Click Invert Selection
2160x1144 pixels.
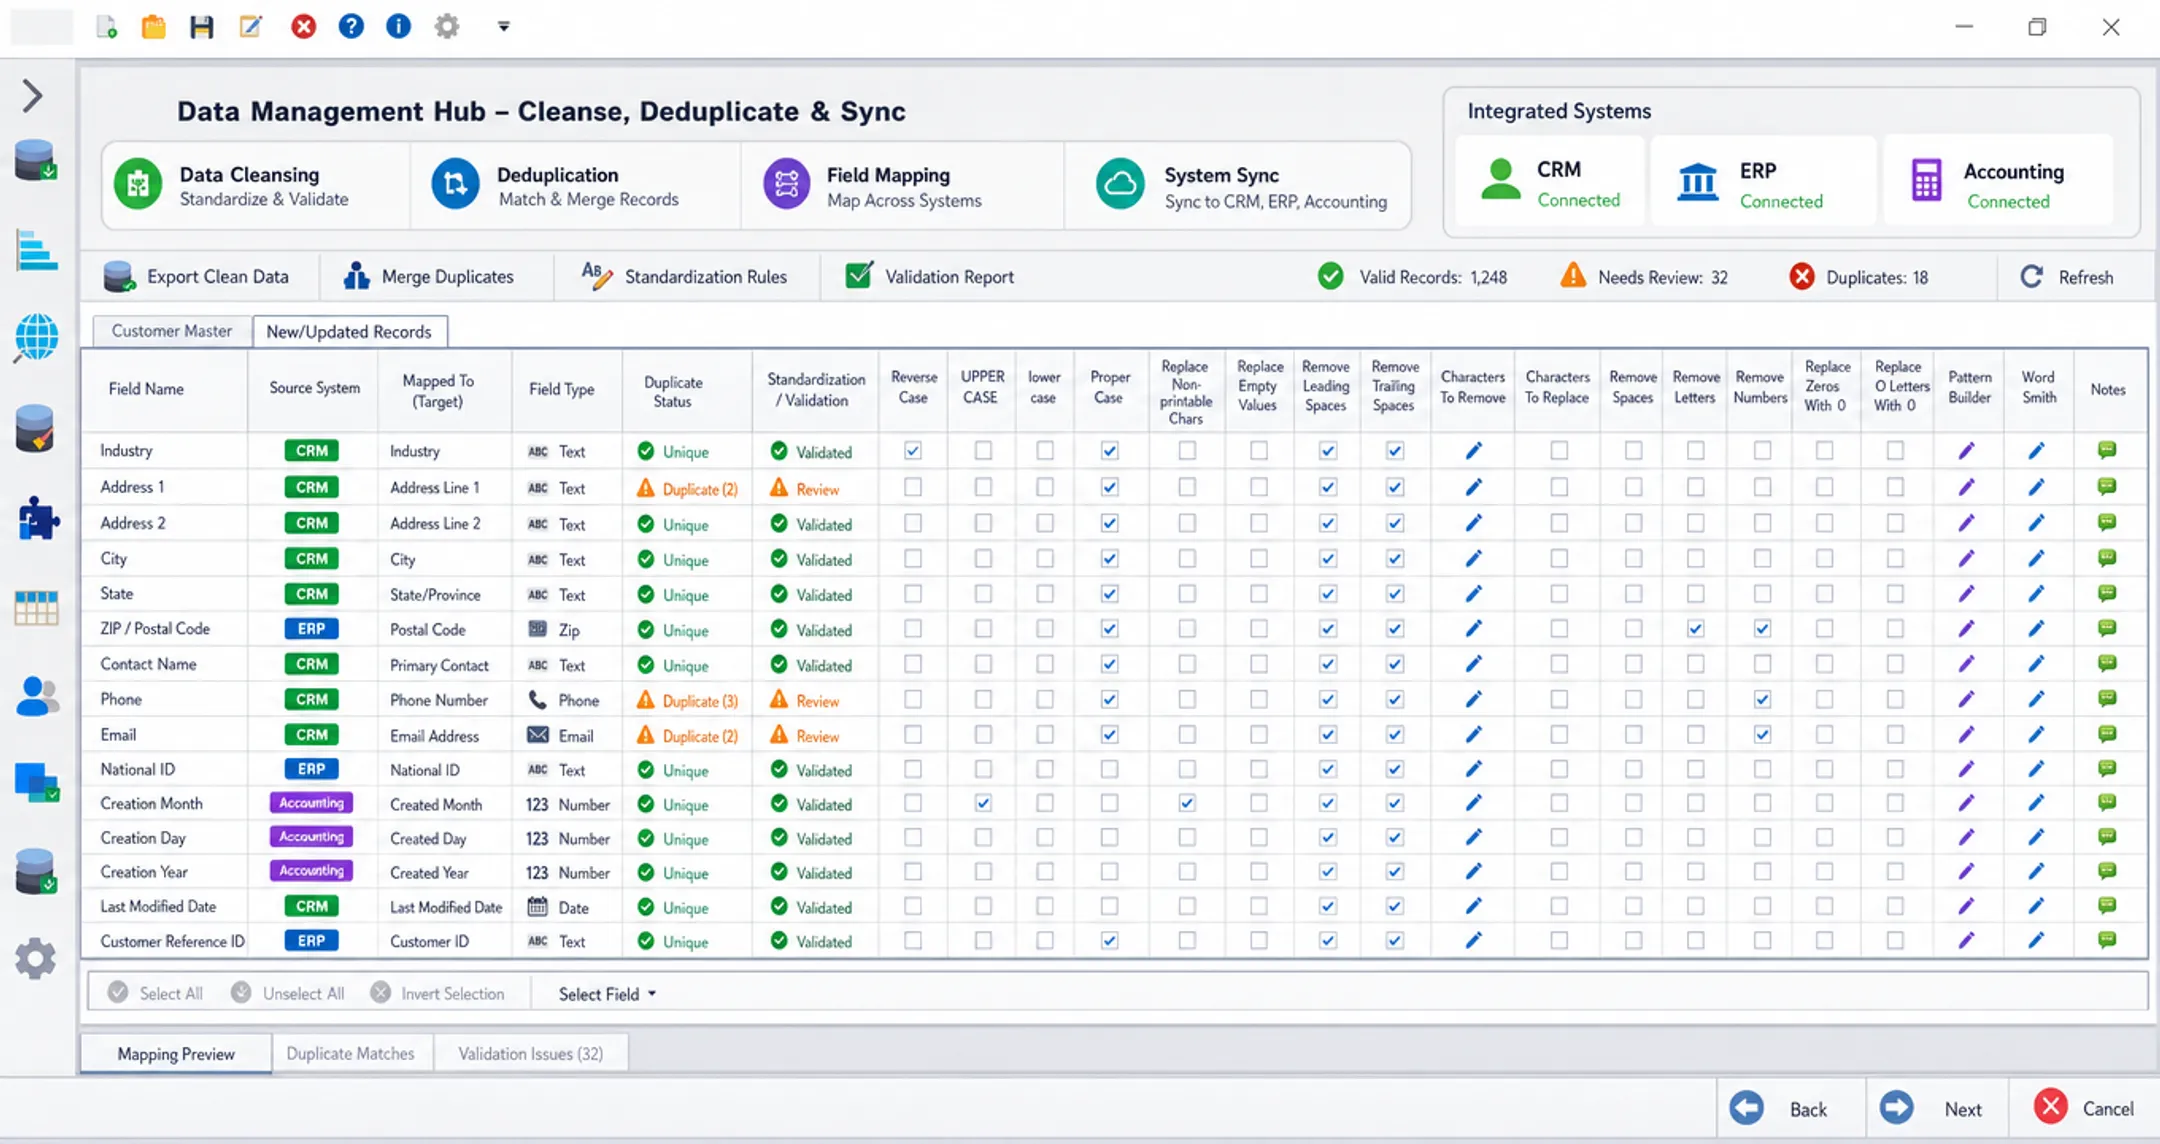tap(437, 993)
